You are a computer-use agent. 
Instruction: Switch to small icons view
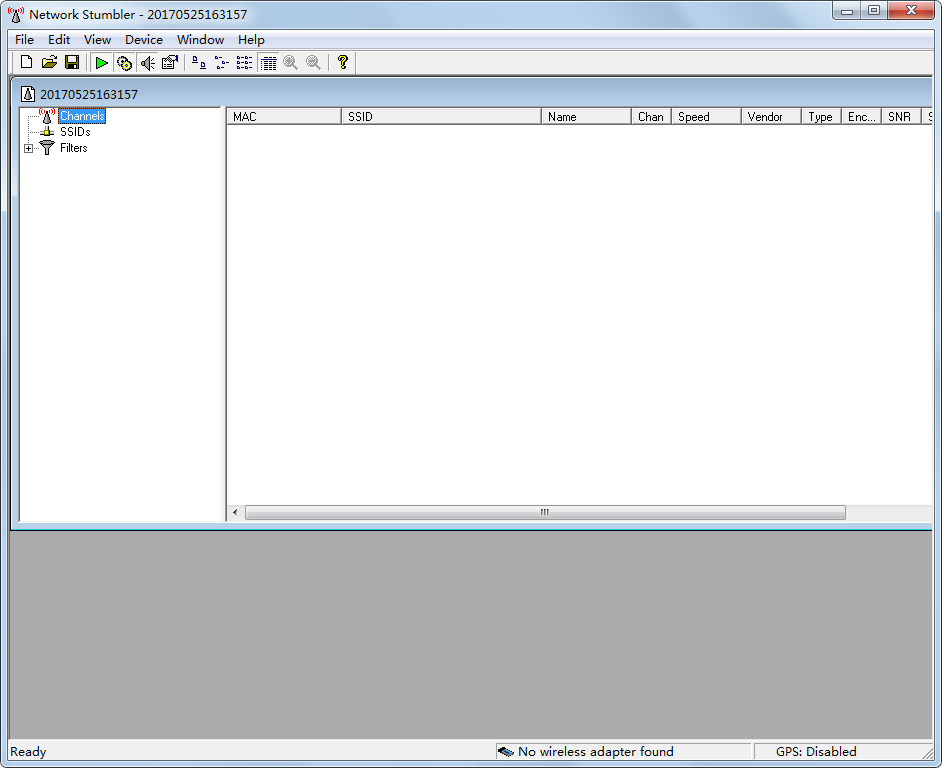click(x=222, y=63)
